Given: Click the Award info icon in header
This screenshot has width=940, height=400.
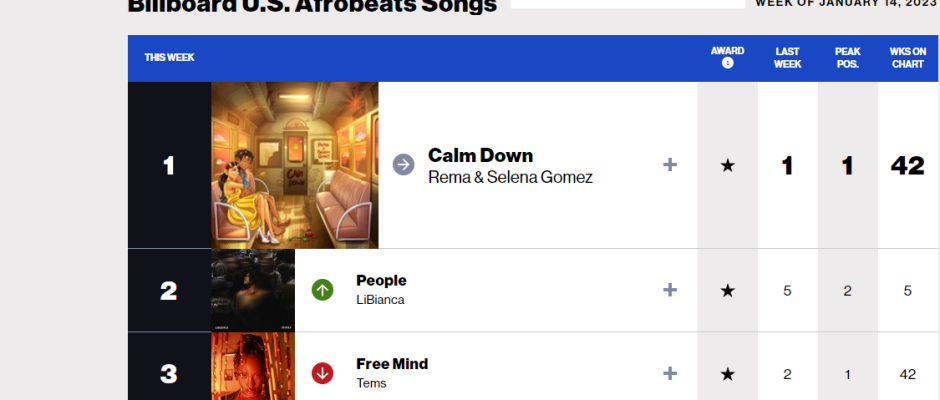Looking at the screenshot, I should (727, 63).
